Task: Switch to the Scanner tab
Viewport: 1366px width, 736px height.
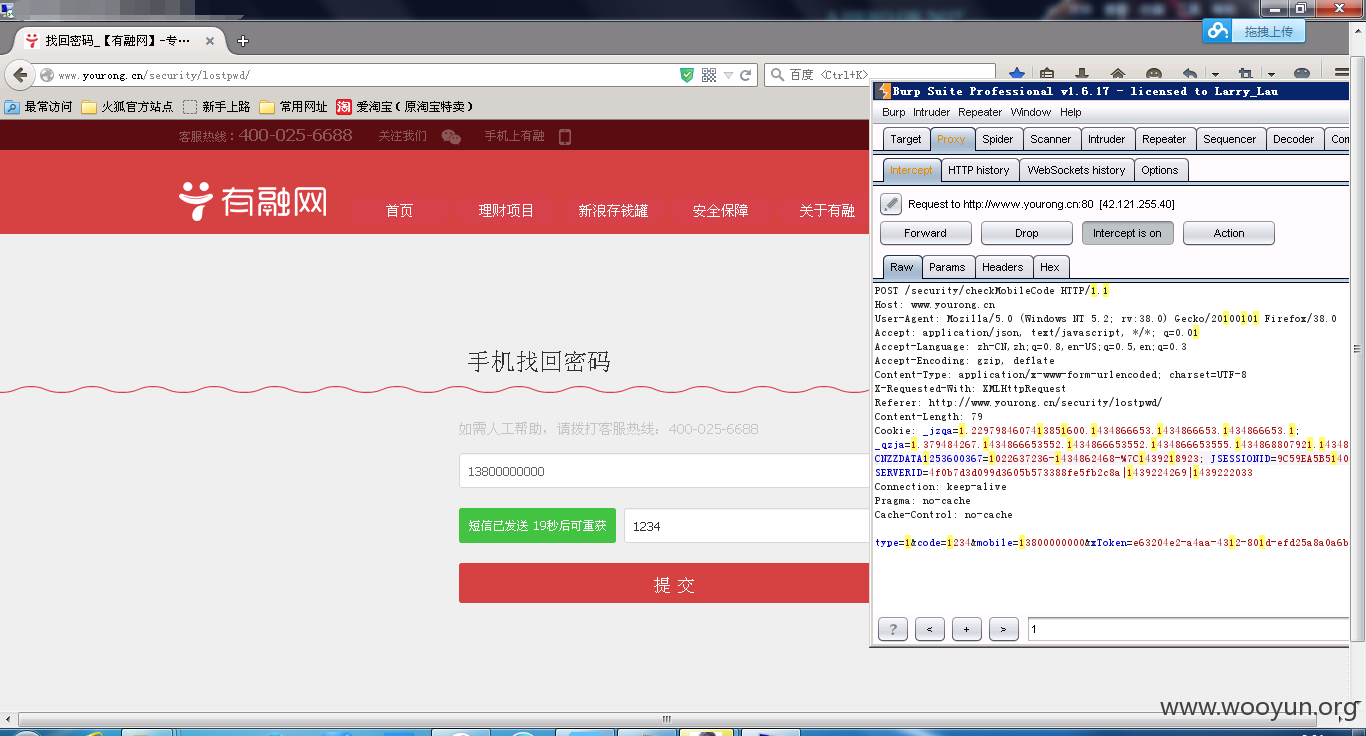Action: coord(1050,139)
